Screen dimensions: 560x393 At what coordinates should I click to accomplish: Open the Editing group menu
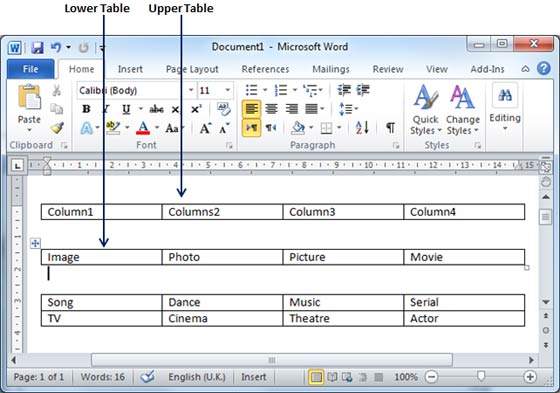tap(505, 106)
